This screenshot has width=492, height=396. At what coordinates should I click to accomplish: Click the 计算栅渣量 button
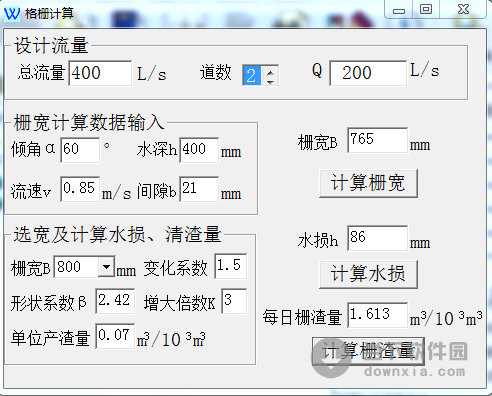368,351
